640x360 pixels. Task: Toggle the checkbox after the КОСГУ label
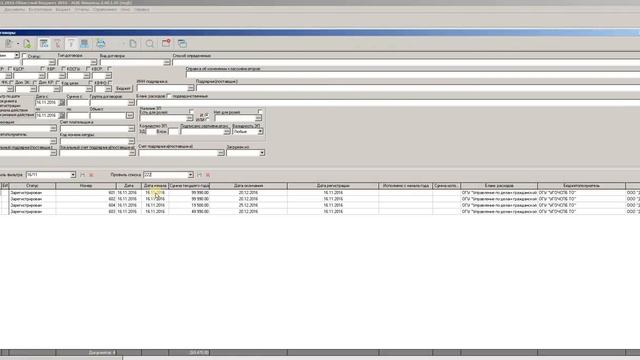coord(87,69)
